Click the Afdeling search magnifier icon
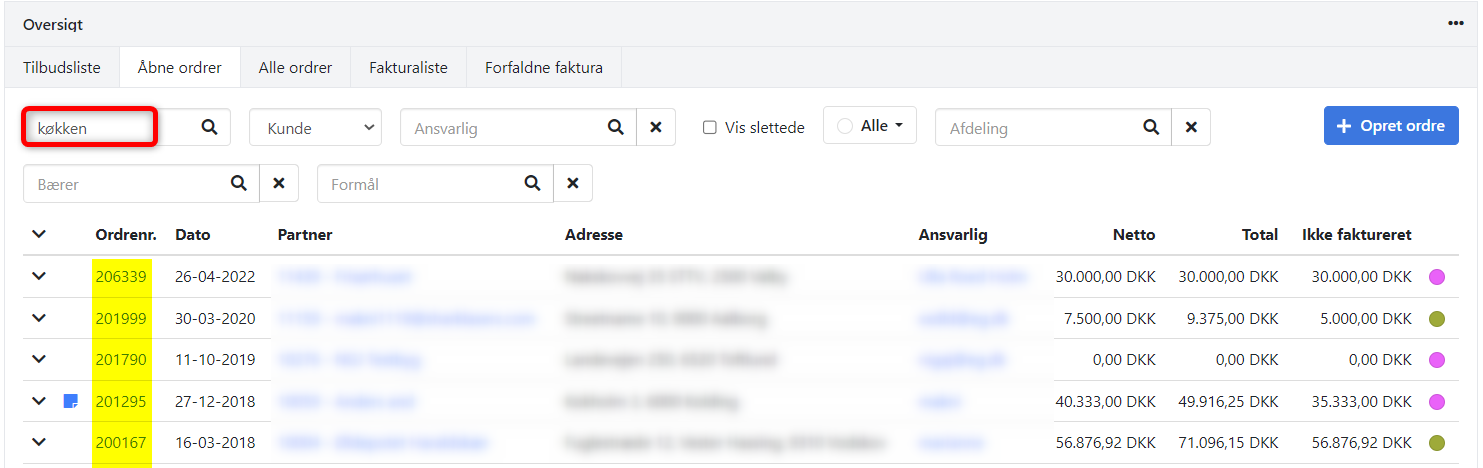This screenshot has width=1483, height=468. 1151,128
